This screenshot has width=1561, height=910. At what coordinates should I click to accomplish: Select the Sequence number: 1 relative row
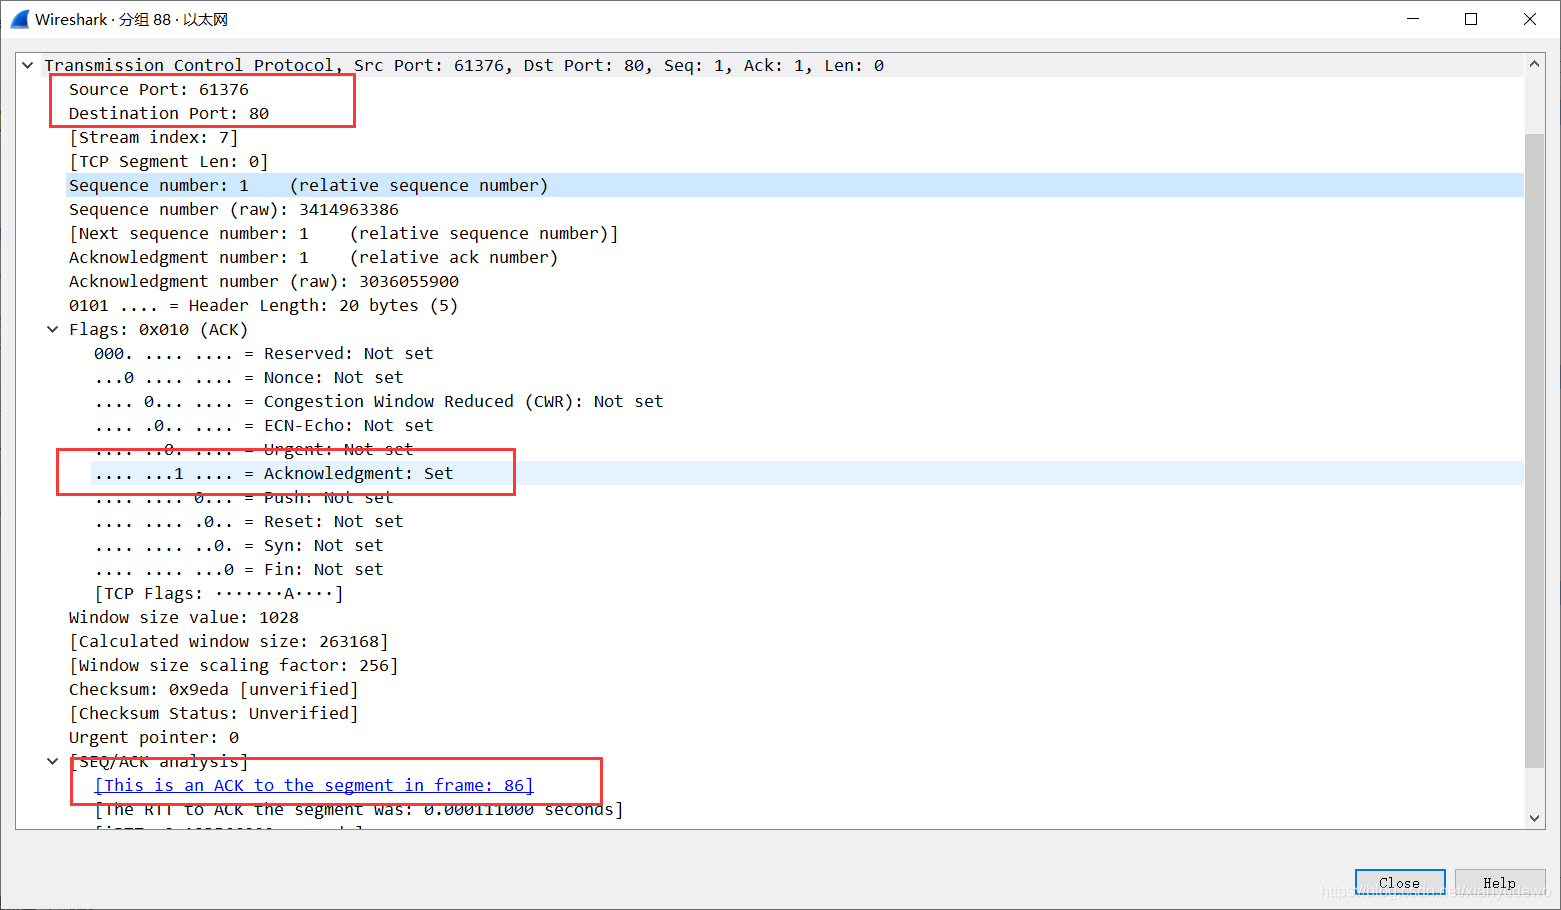pos(795,185)
